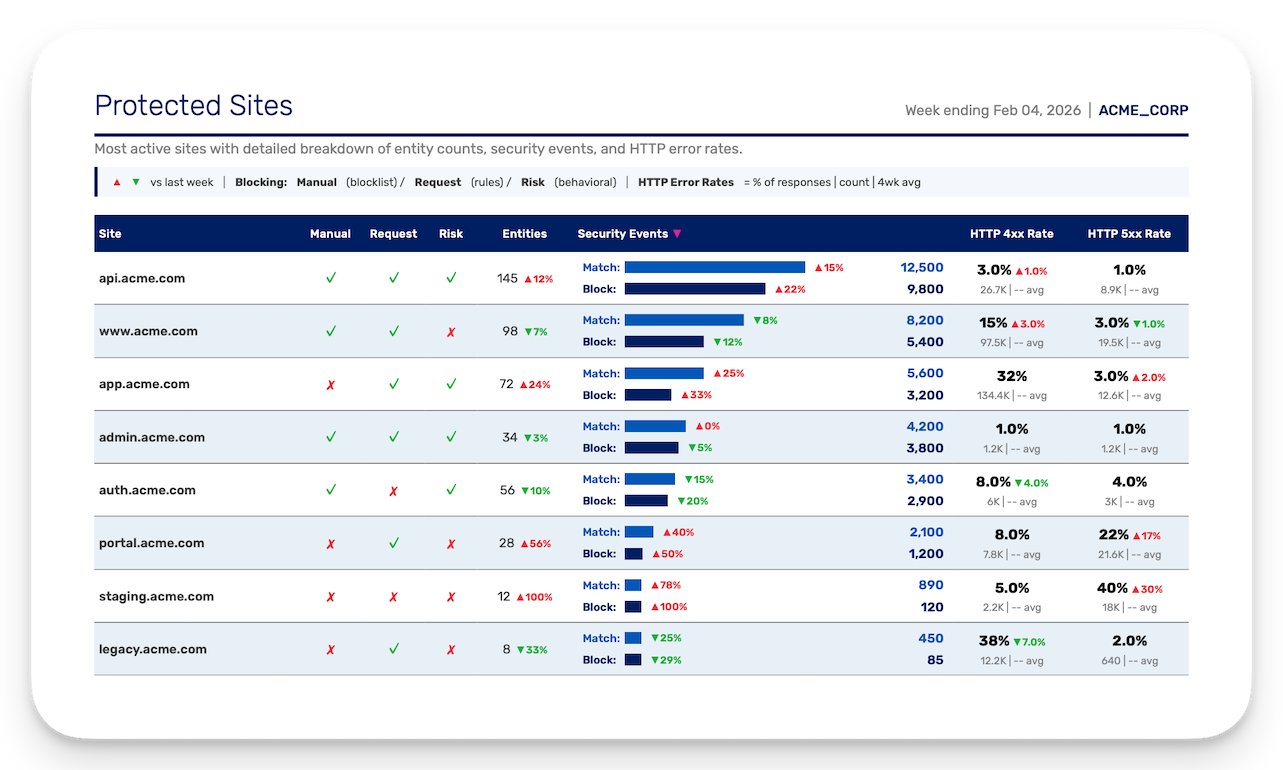
Task: Click the Entities column header
Action: click(524, 234)
